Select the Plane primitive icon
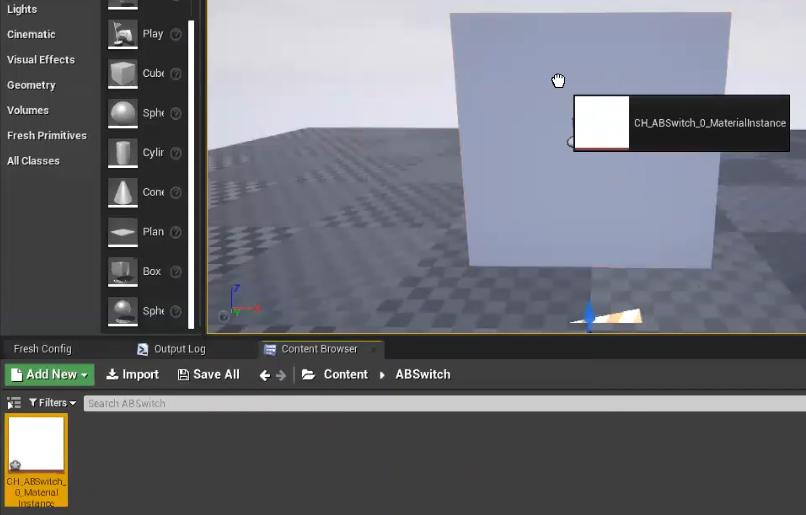 pyautogui.click(x=123, y=232)
